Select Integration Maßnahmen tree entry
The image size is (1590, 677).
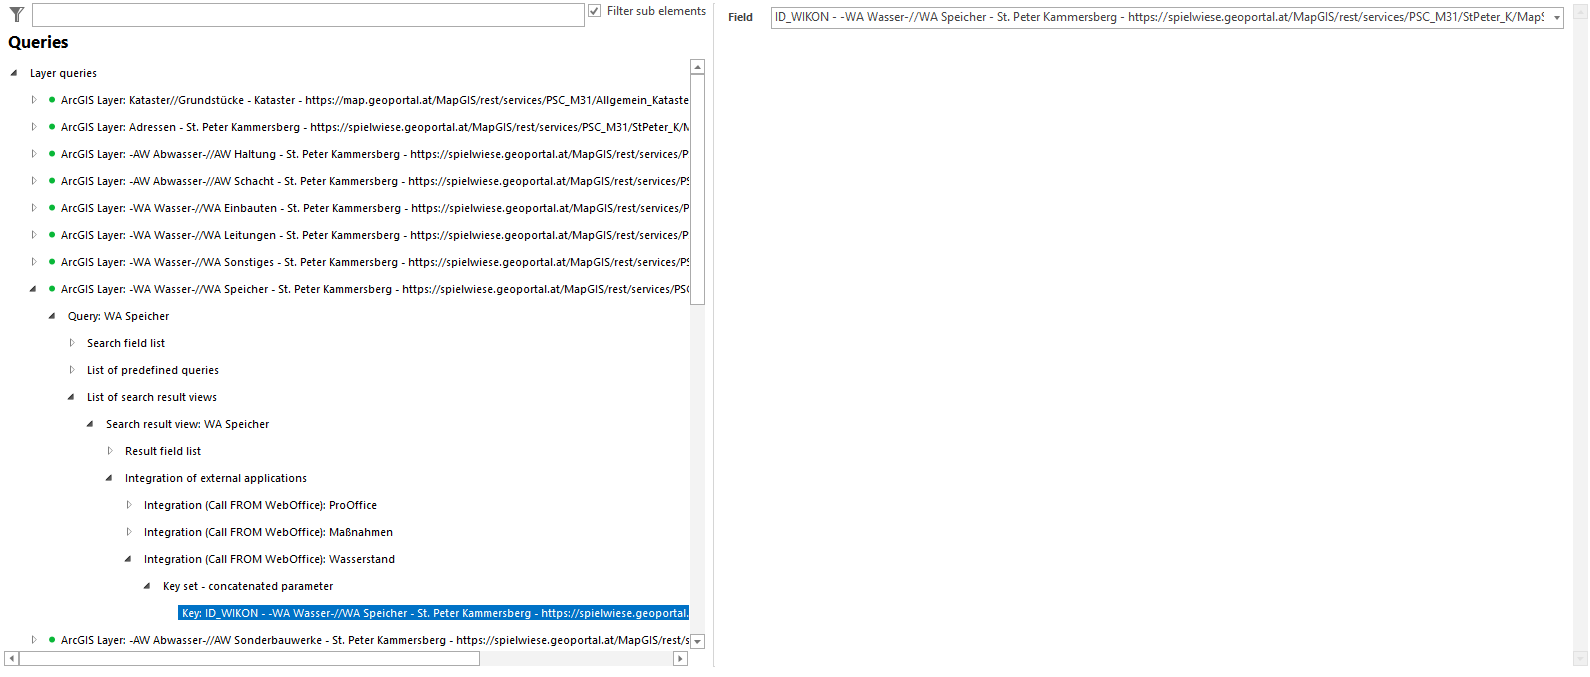point(267,532)
